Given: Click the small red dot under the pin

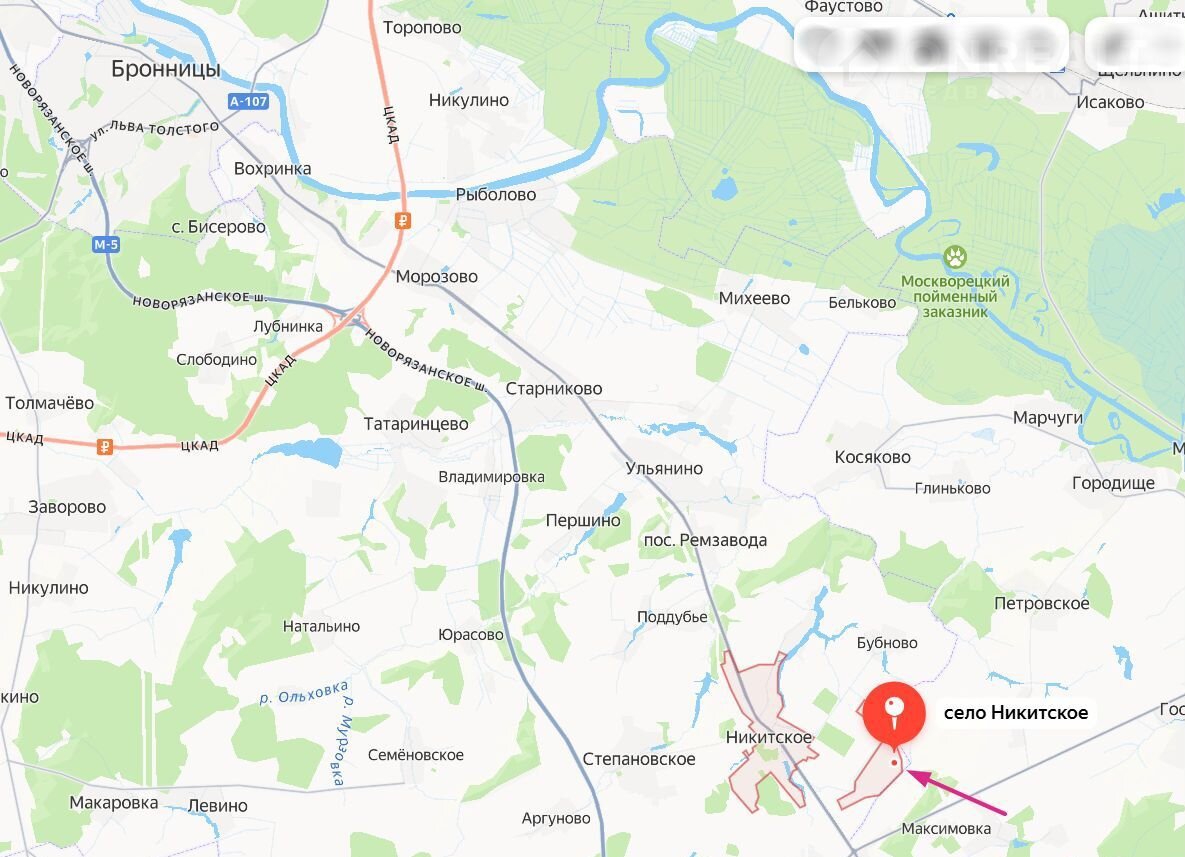Looking at the screenshot, I should (x=895, y=763).
